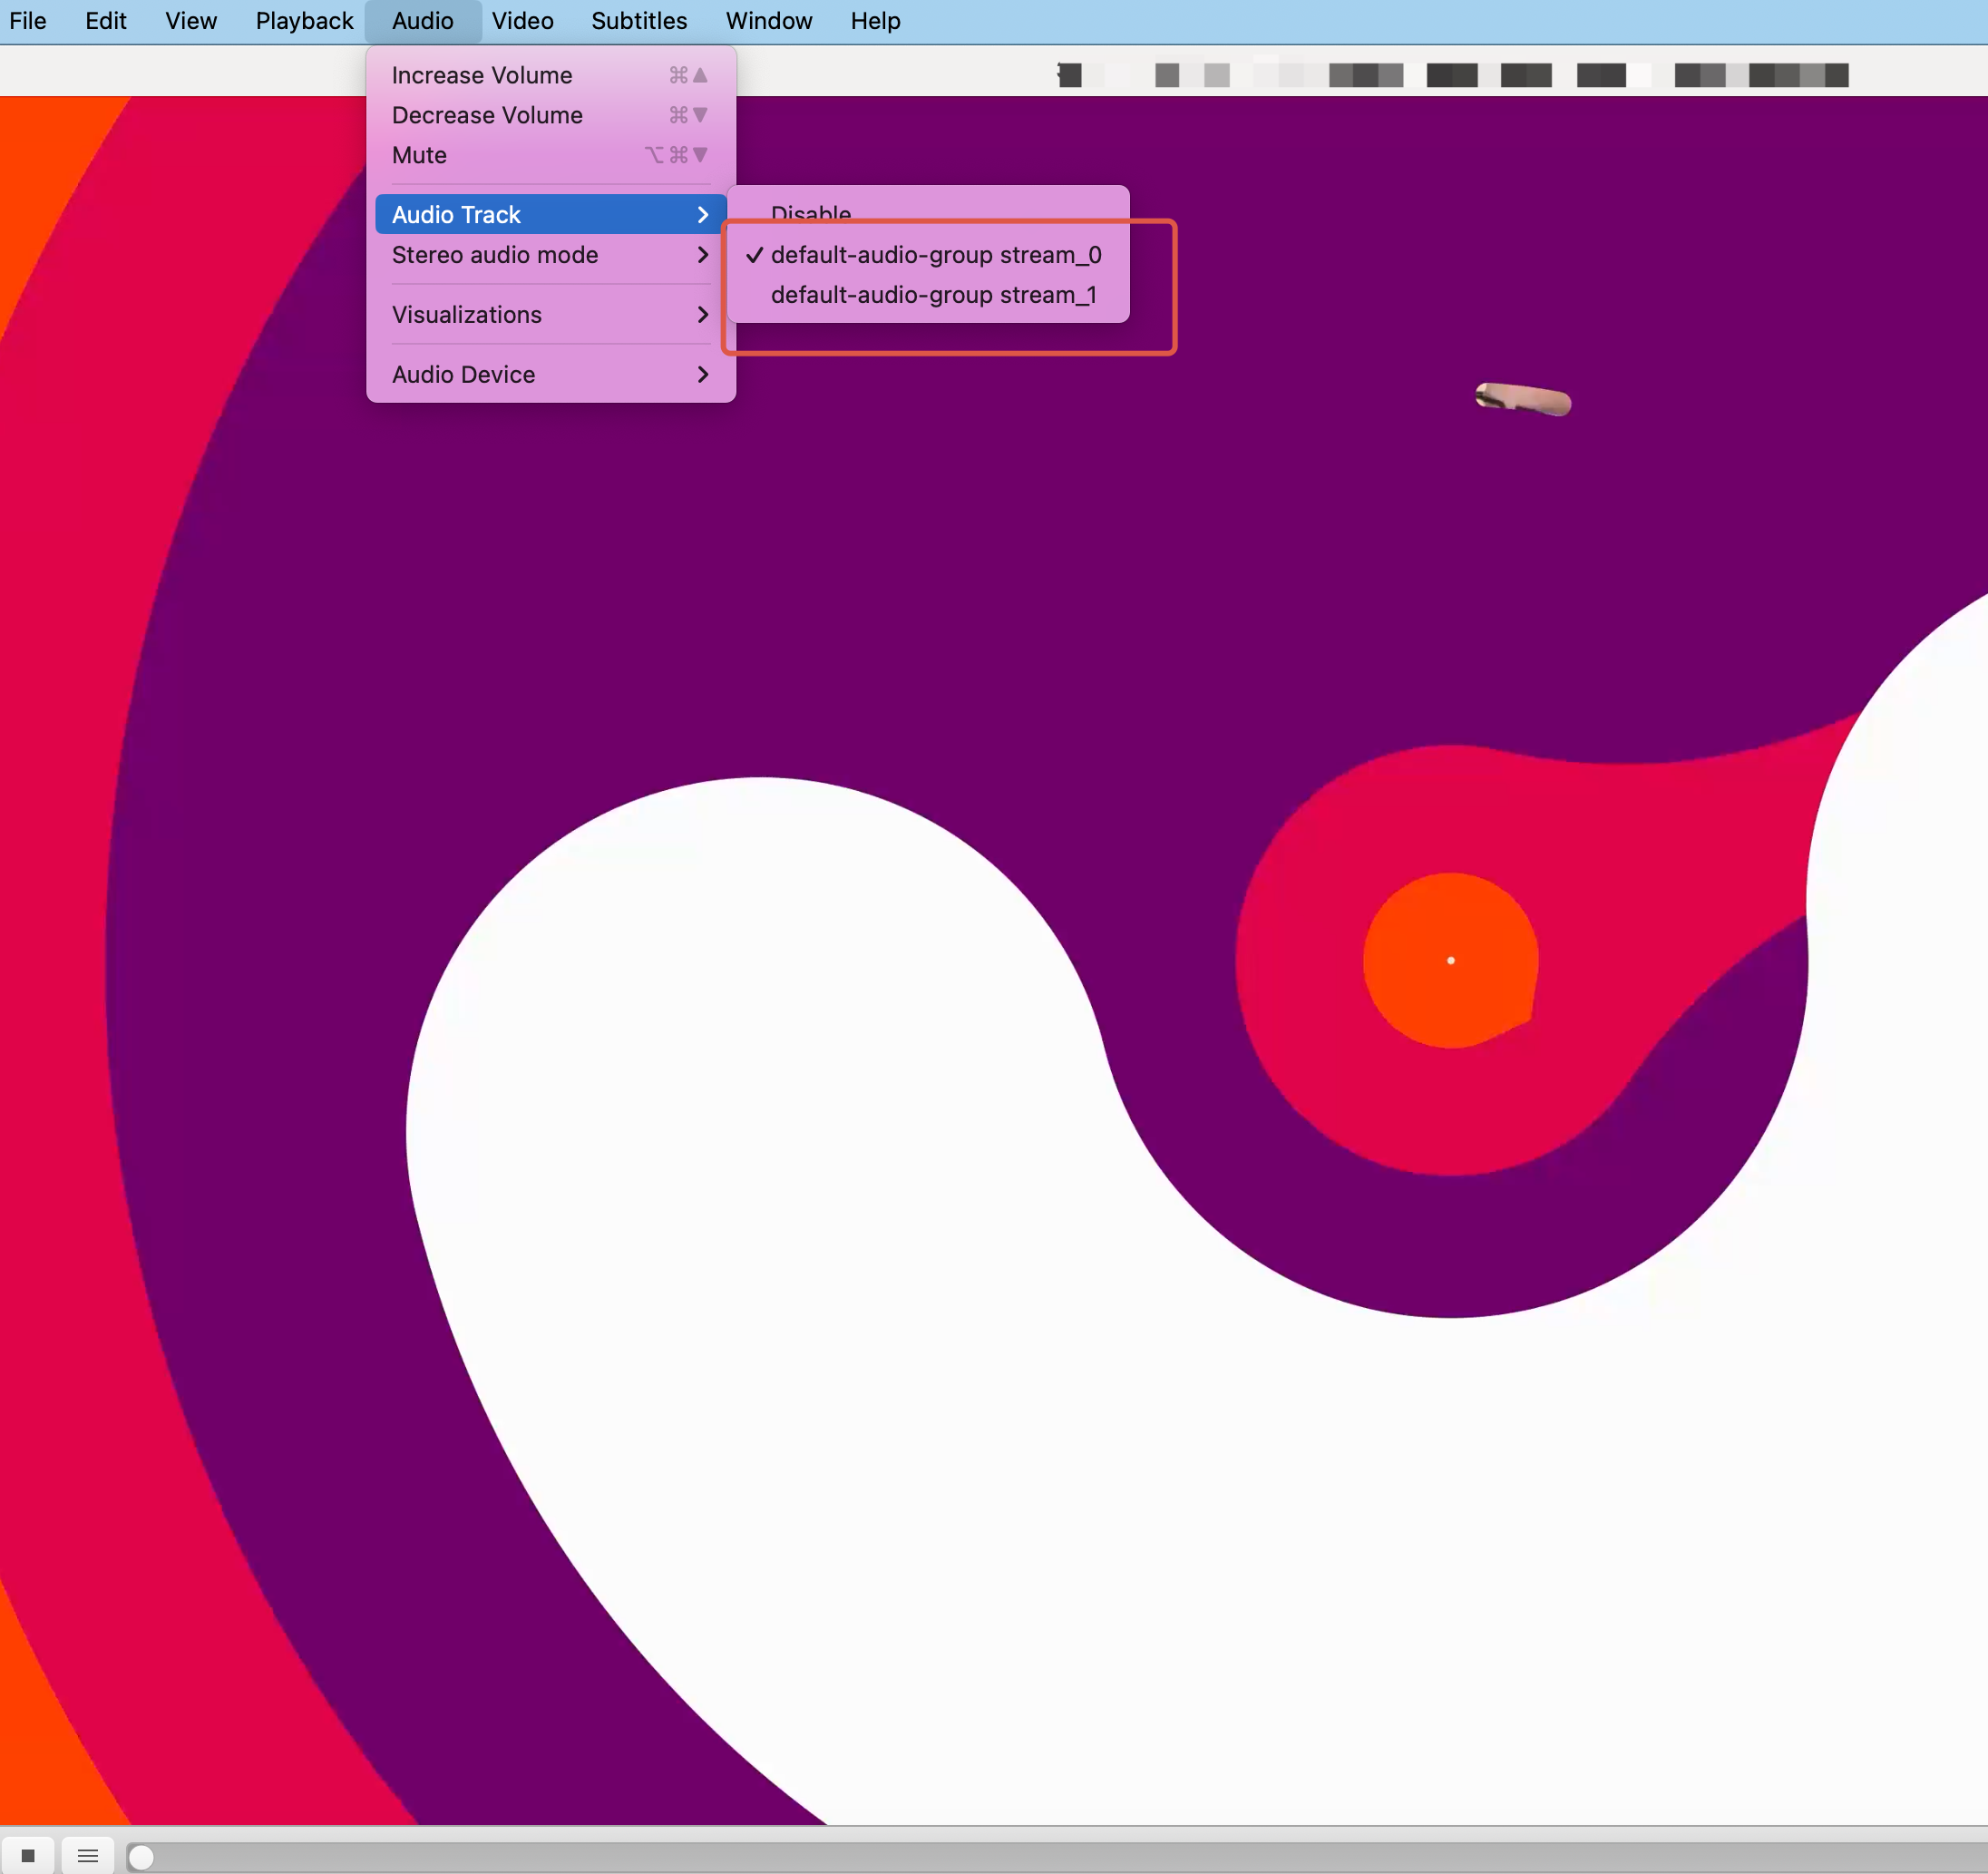Open the Audio Device submenu
The image size is (1988, 1874).
click(x=463, y=374)
